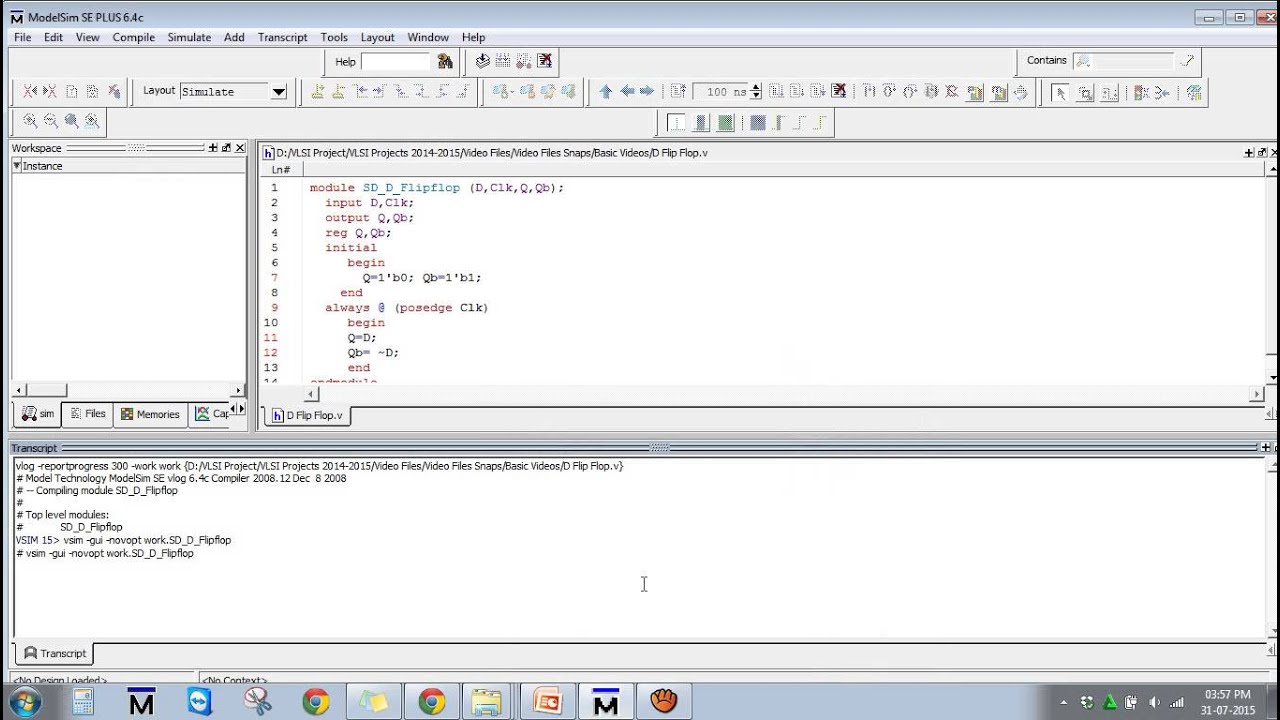Screen dimensions: 1280x720
Task: Click the cut icon with red scissors X
Action: (x=30, y=91)
